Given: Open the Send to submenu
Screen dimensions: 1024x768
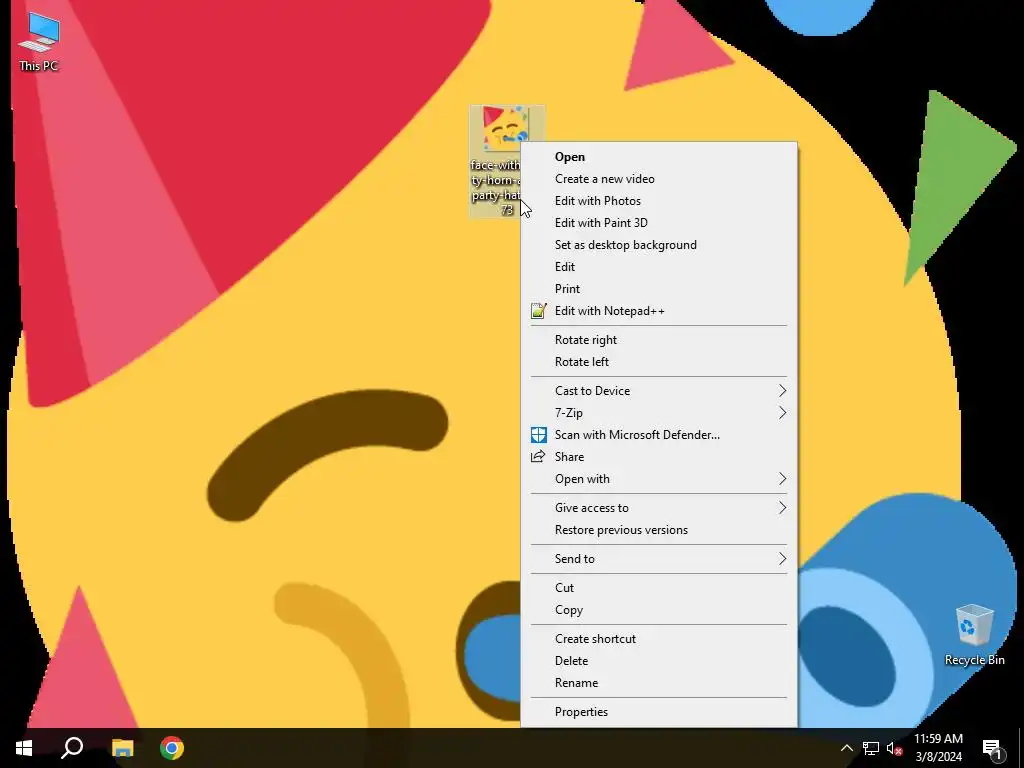Looking at the screenshot, I should pos(659,559).
